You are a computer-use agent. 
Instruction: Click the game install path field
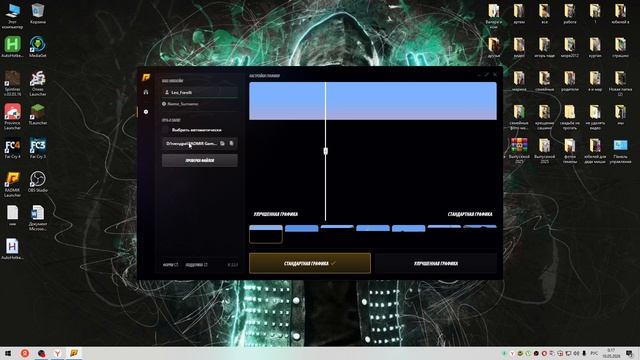coord(200,144)
